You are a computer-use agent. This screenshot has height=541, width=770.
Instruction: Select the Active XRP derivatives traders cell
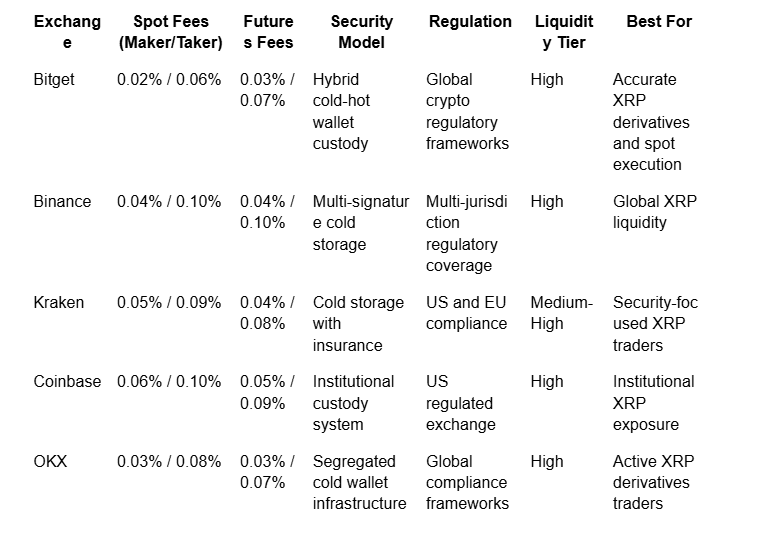pyautogui.click(x=653, y=483)
